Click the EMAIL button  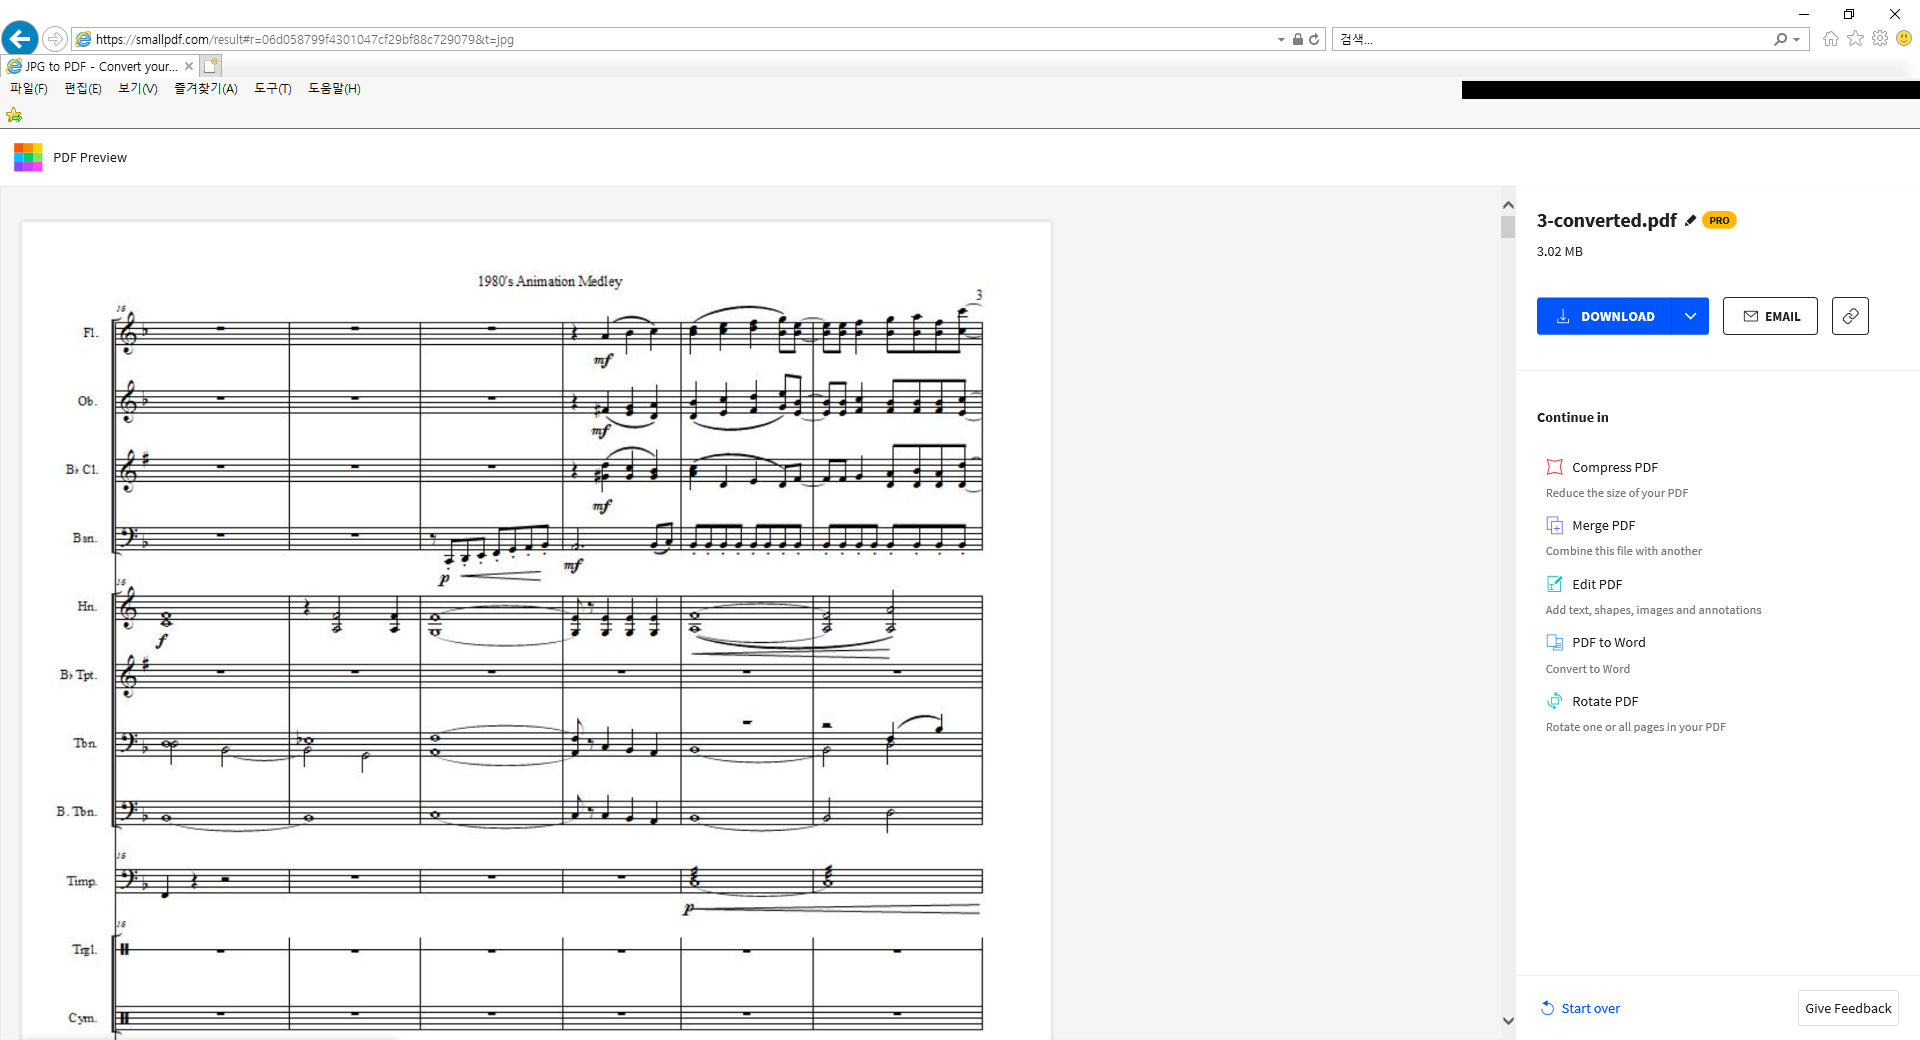click(1770, 316)
